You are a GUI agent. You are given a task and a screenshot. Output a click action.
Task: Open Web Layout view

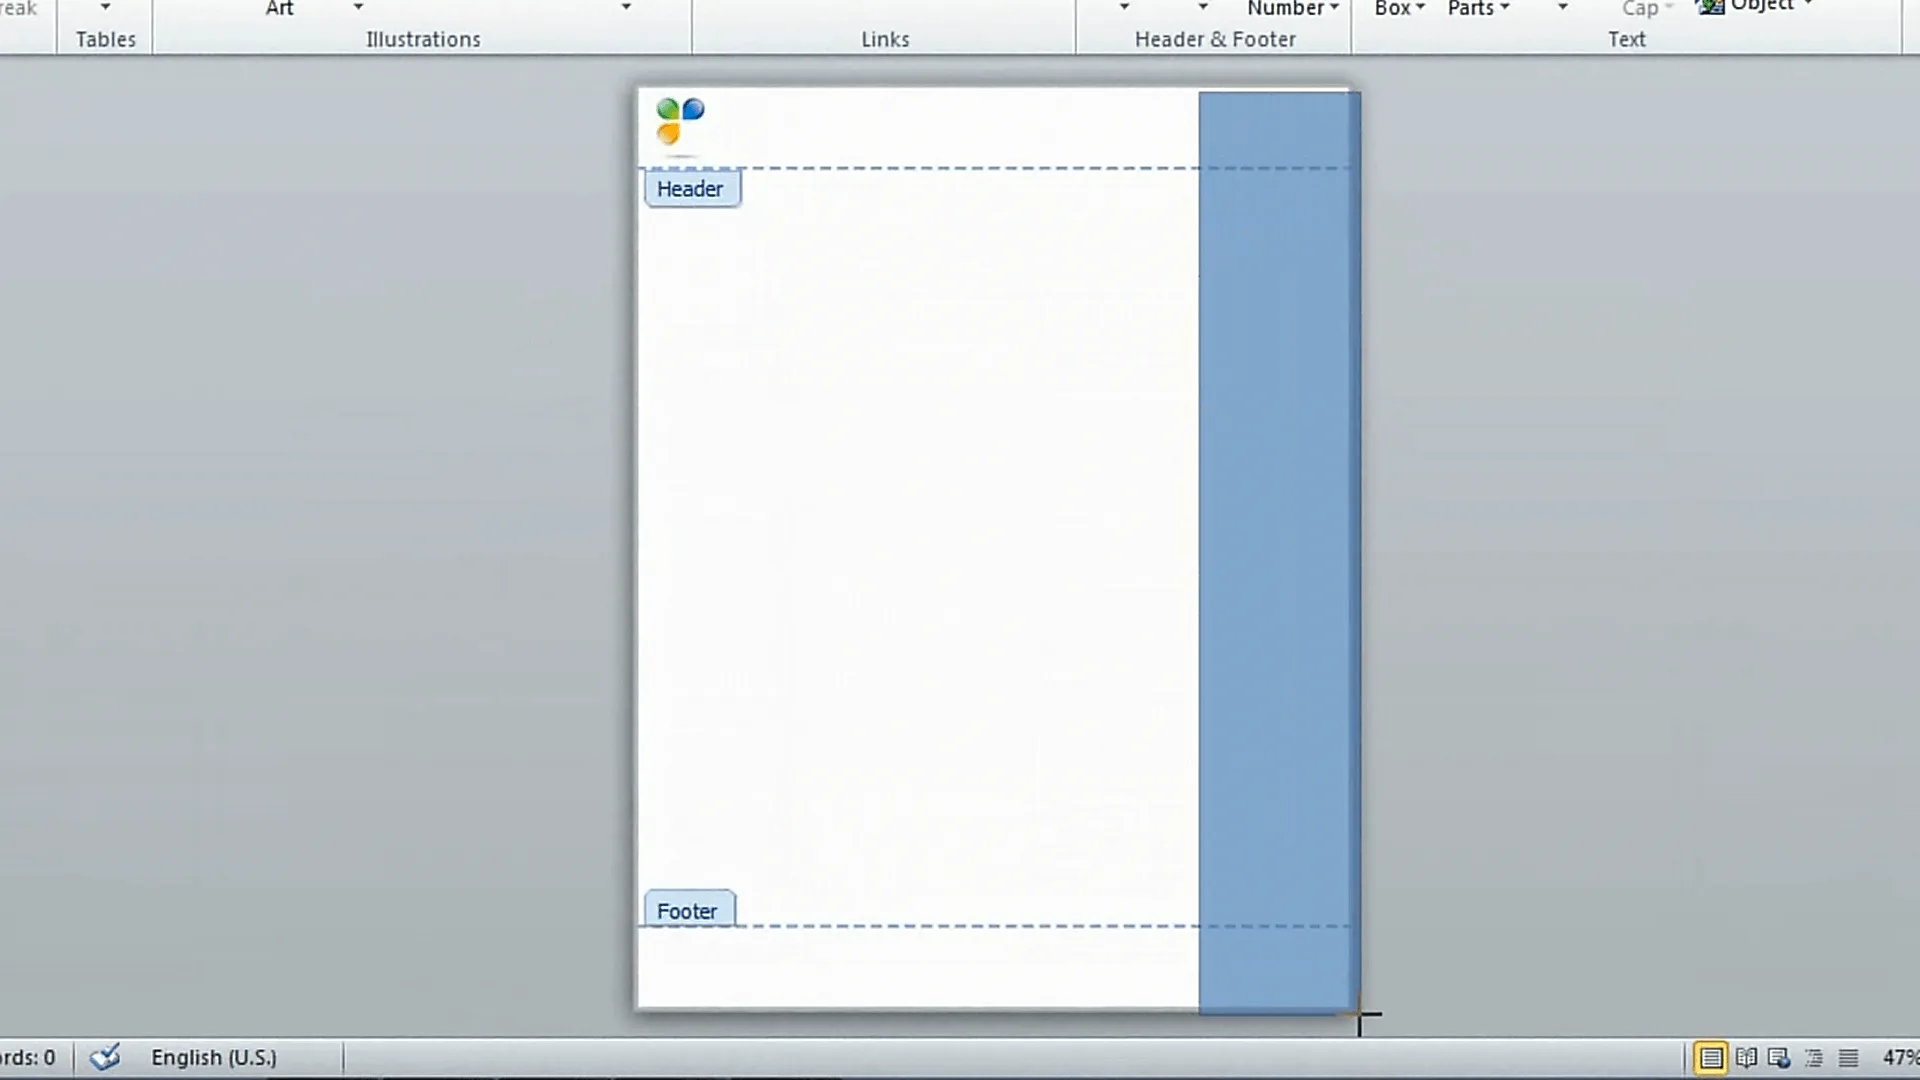1780,1057
